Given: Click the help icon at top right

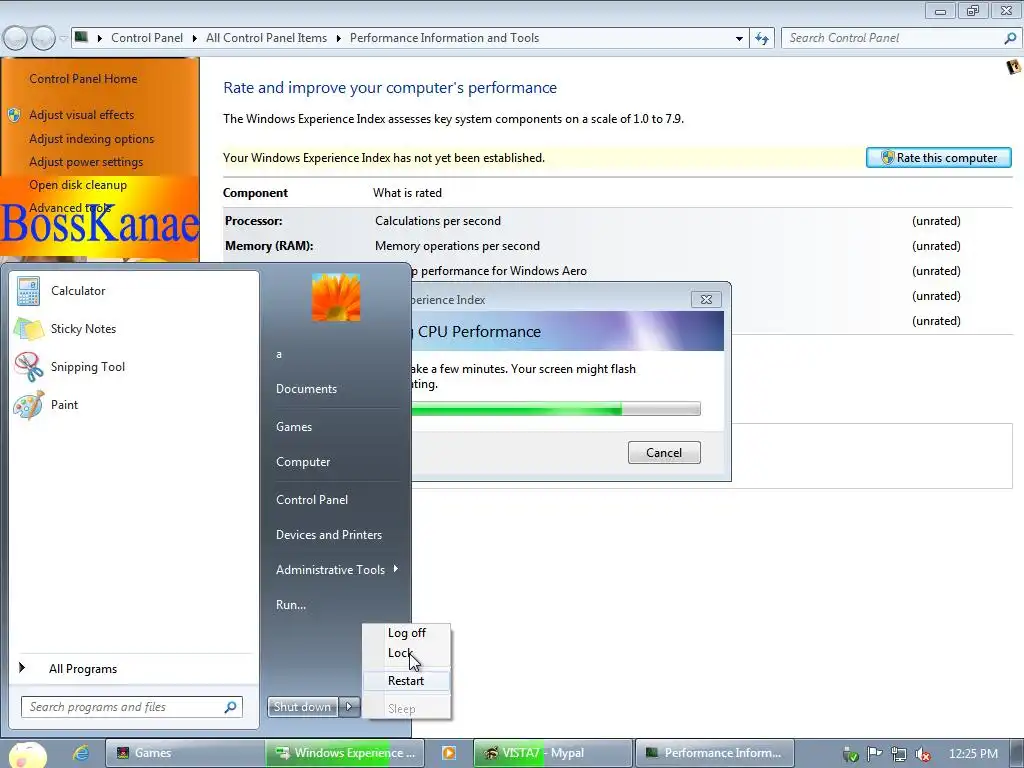Looking at the screenshot, I should tap(1014, 67).
